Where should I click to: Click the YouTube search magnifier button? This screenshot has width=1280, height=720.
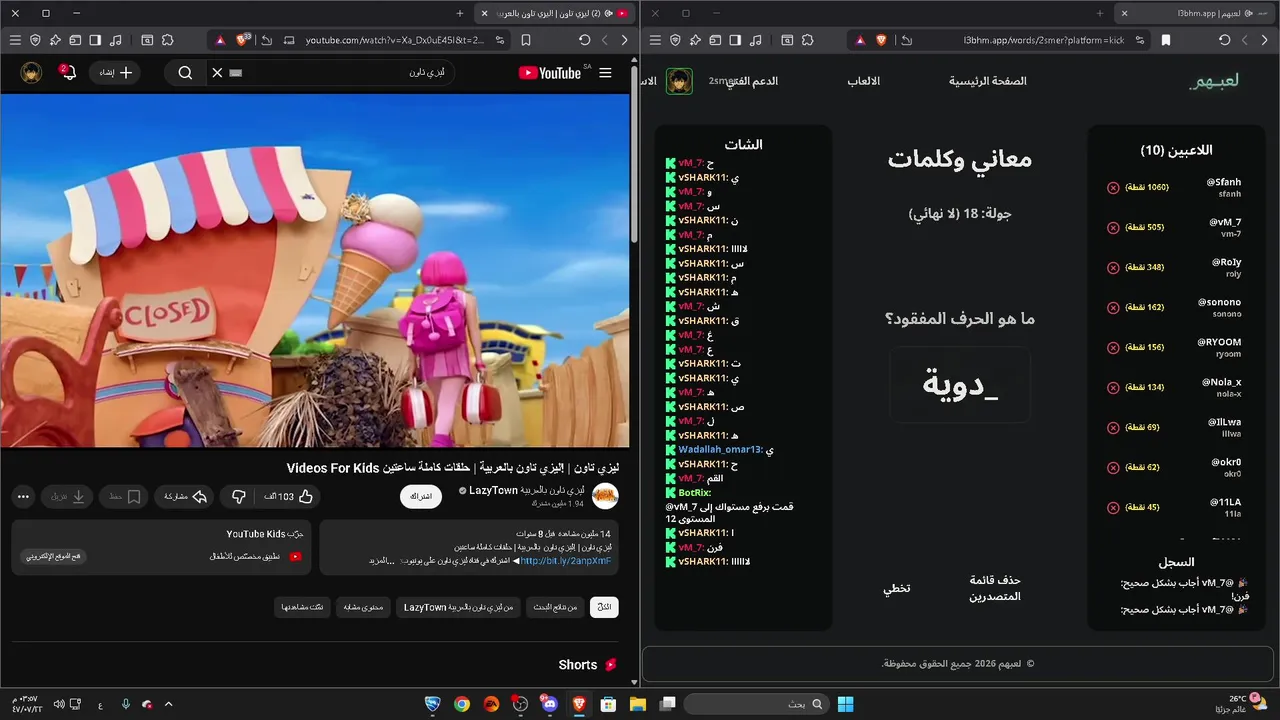click(185, 73)
